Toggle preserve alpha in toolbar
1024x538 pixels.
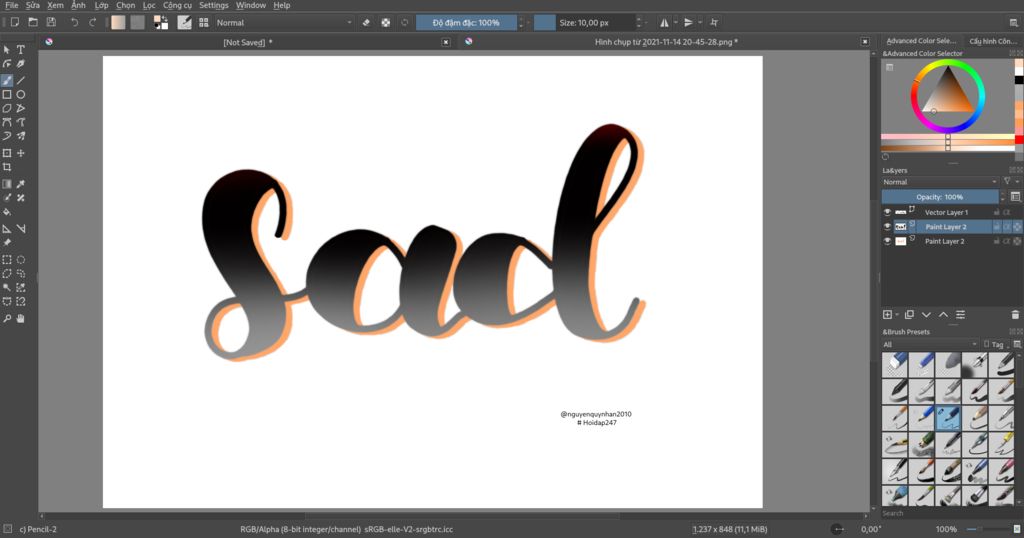click(386, 22)
